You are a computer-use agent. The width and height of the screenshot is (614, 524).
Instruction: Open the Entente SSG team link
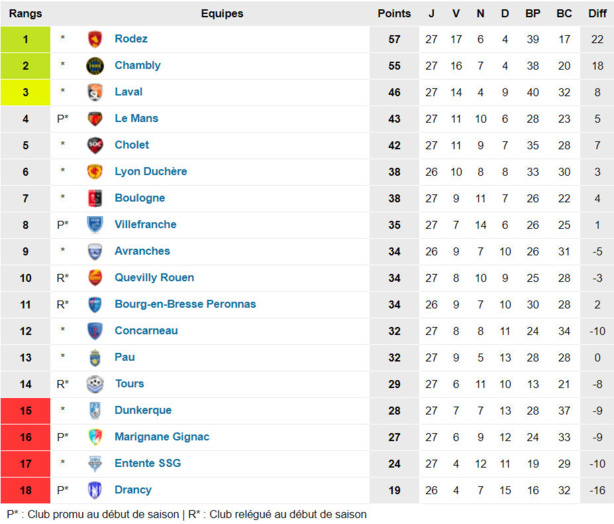pos(148,463)
